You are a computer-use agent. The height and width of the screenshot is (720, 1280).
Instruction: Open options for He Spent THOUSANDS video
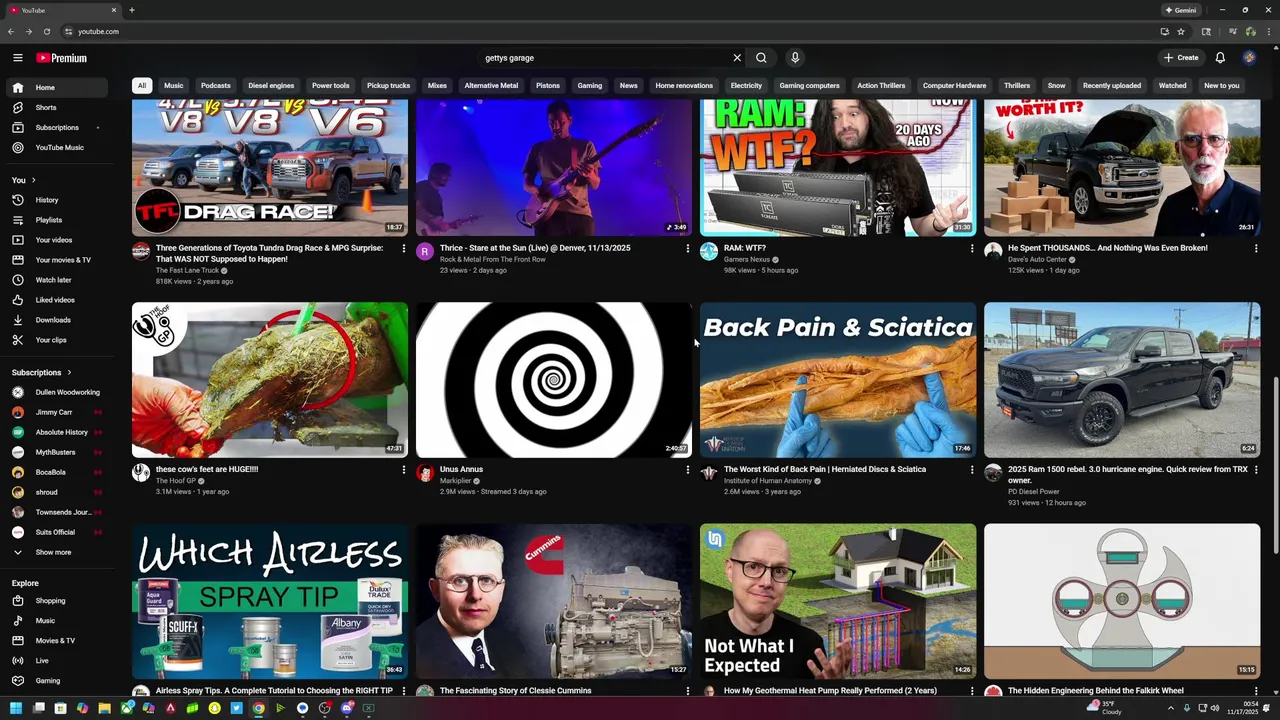(x=1256, y=248)
